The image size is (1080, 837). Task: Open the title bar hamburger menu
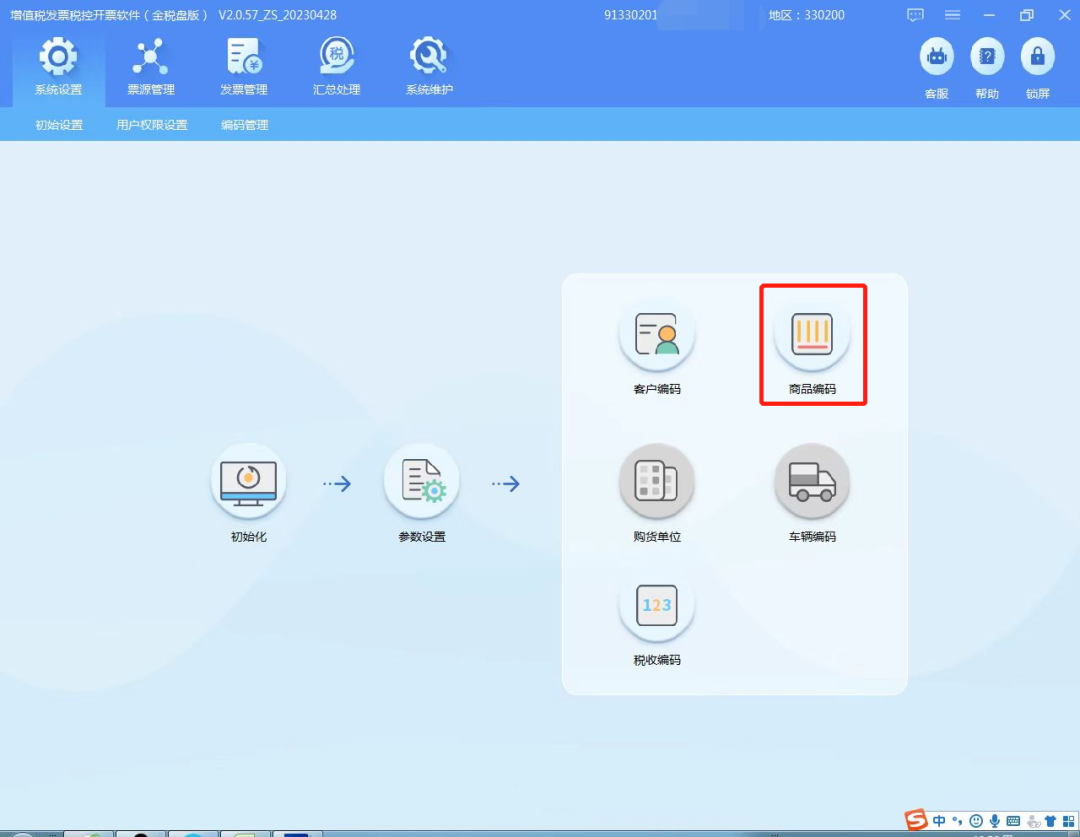pyautogui.click(x=952, y=15)
